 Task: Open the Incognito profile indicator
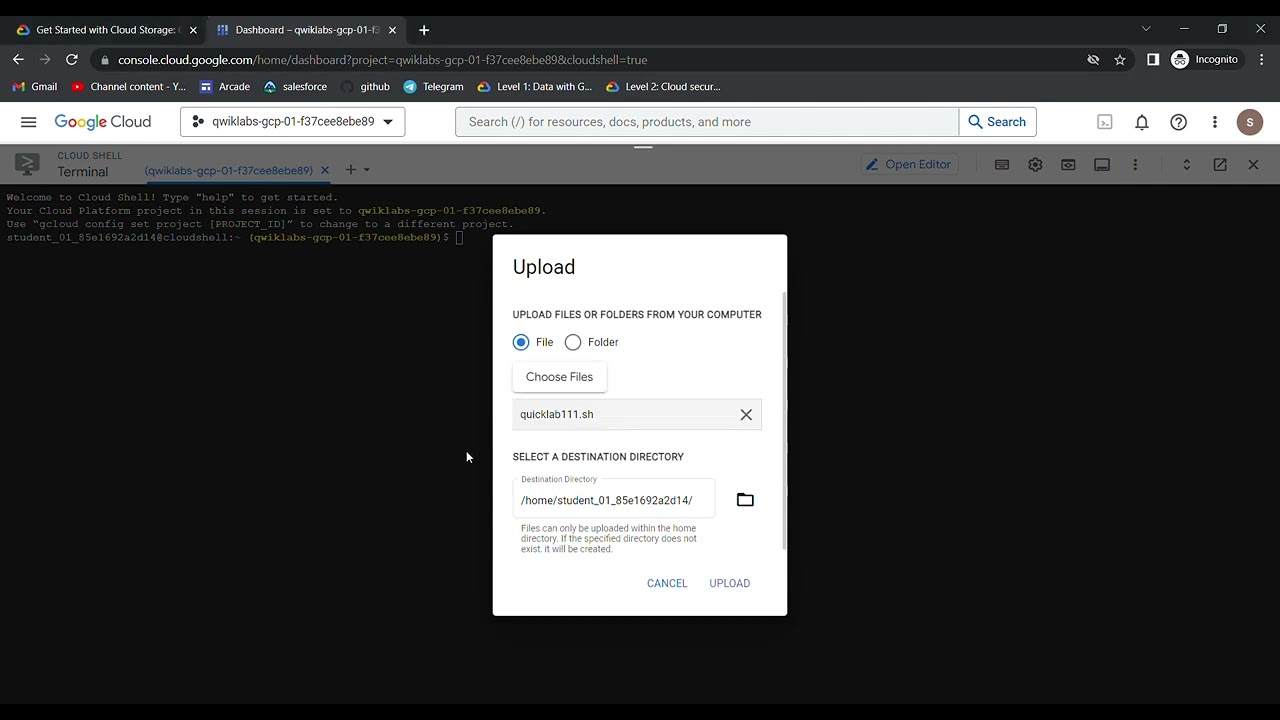pyautogui.click(x=1205, y=60)
